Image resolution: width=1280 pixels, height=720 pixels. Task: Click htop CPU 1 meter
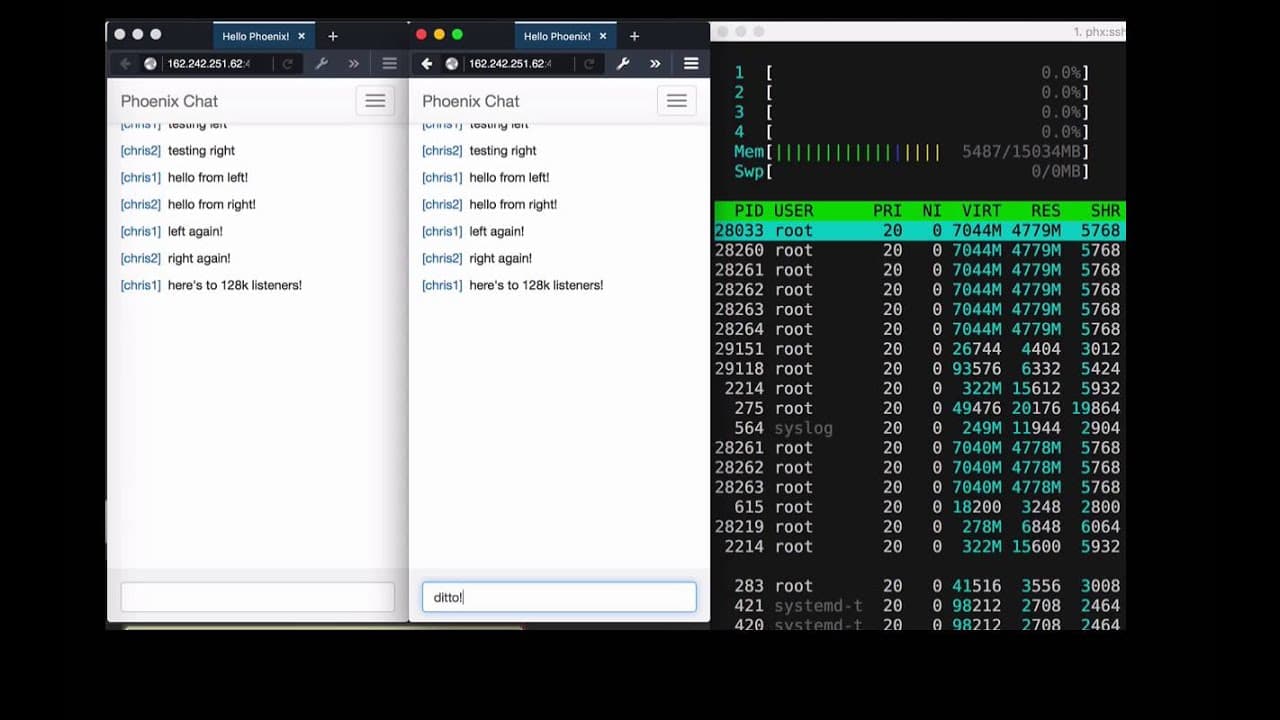911,73
